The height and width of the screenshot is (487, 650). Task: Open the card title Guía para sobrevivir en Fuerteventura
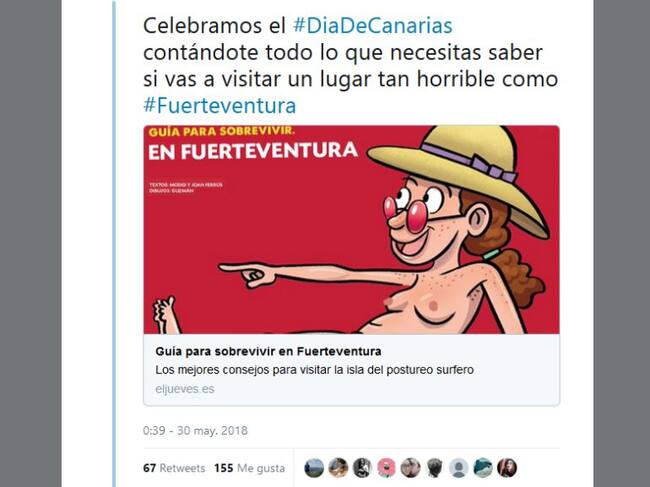point(268,351)
